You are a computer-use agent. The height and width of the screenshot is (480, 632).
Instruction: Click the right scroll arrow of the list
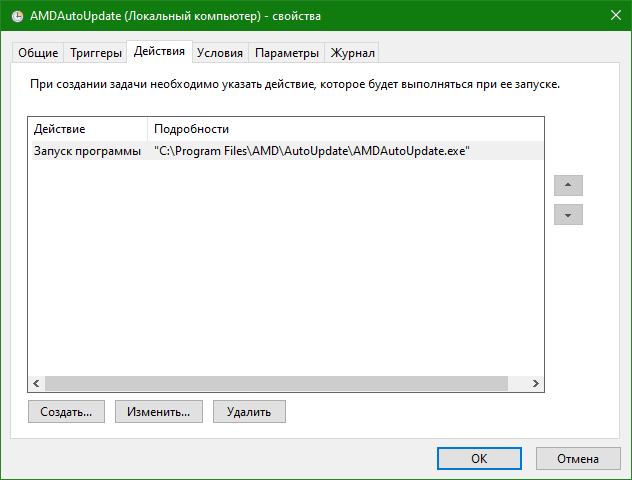[x=535, y=383]
